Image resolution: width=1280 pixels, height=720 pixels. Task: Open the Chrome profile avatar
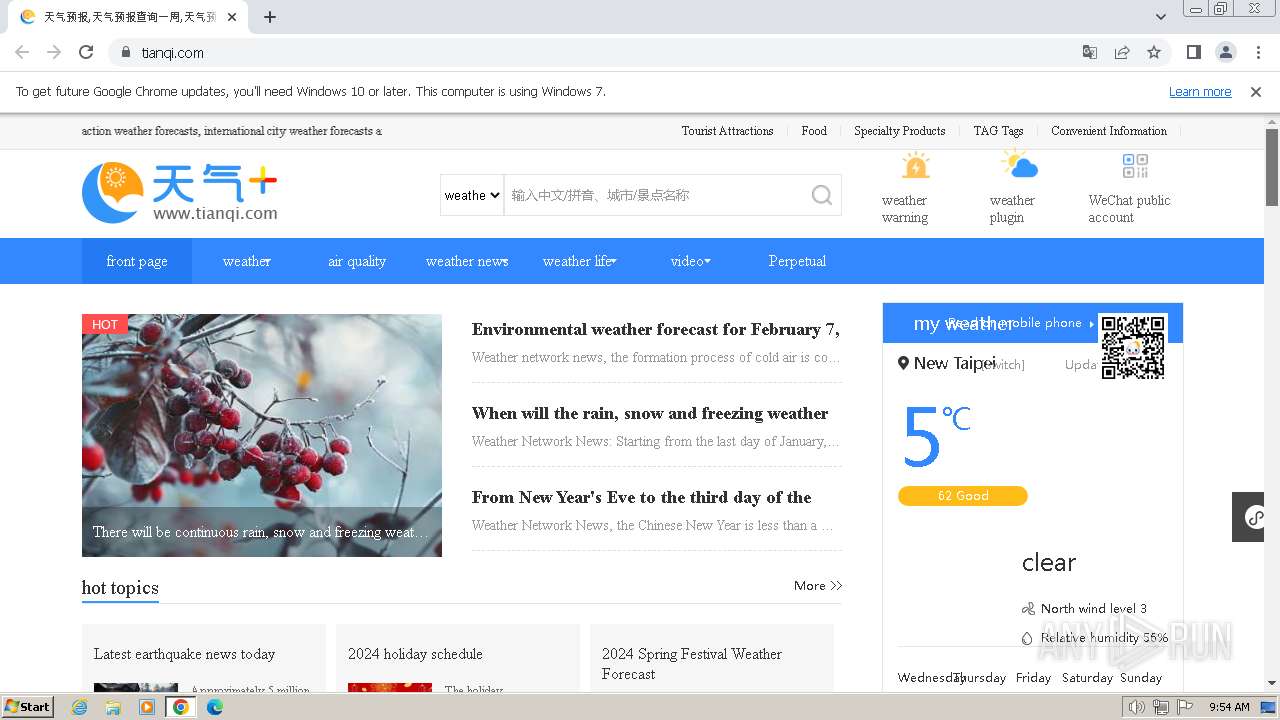(1225, 52)
